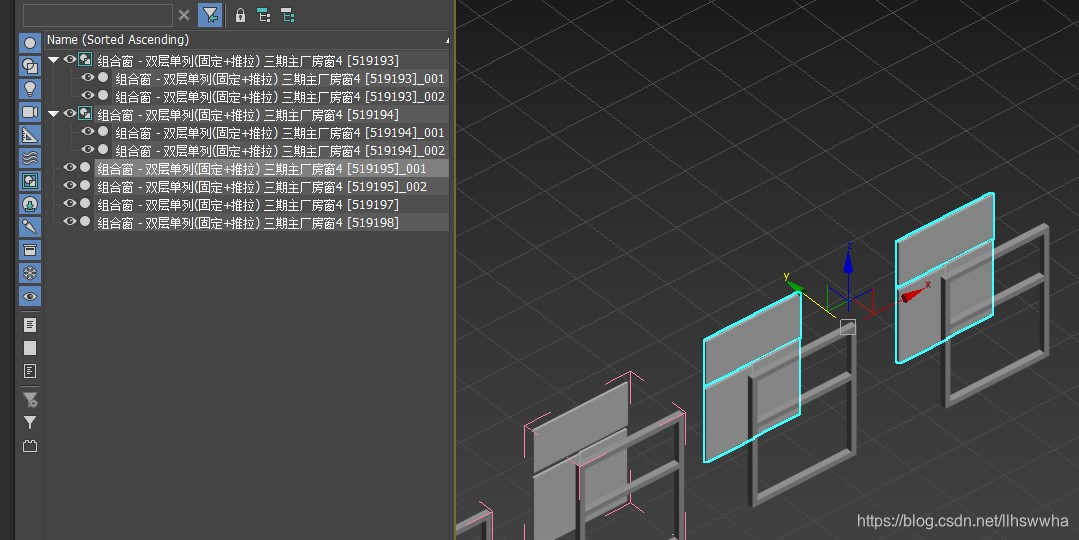
Task: Click hierarchy tree icon right of padlock
Action: tap(264, 15)
